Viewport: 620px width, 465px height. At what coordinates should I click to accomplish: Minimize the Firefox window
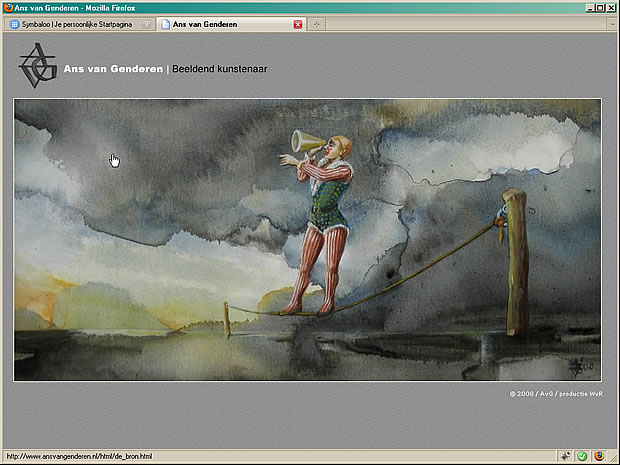click(590, 8)
